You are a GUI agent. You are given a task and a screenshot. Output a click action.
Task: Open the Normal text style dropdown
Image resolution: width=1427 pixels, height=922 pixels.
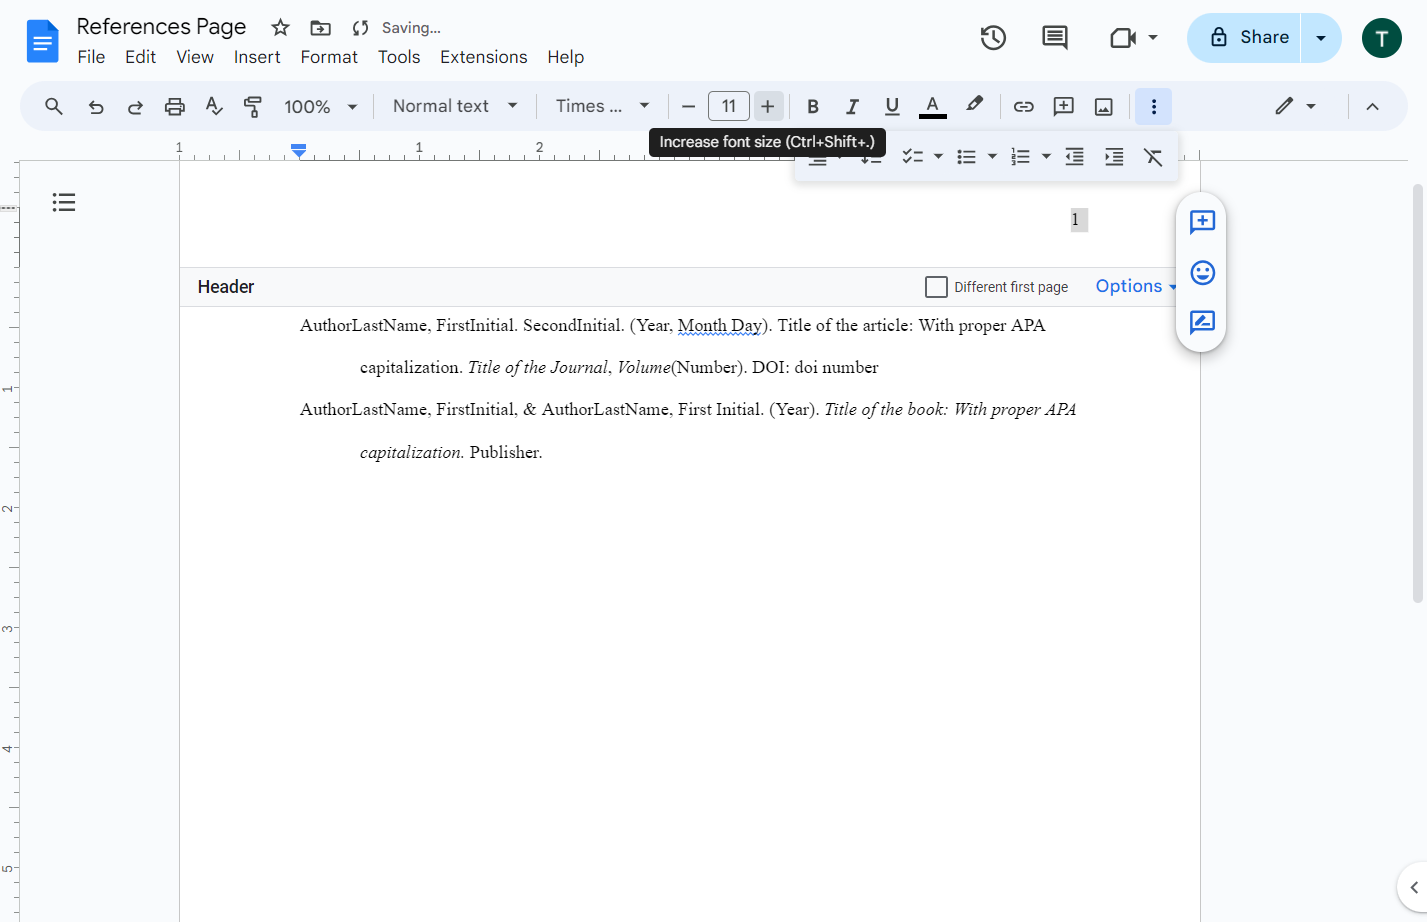(455, 106)
